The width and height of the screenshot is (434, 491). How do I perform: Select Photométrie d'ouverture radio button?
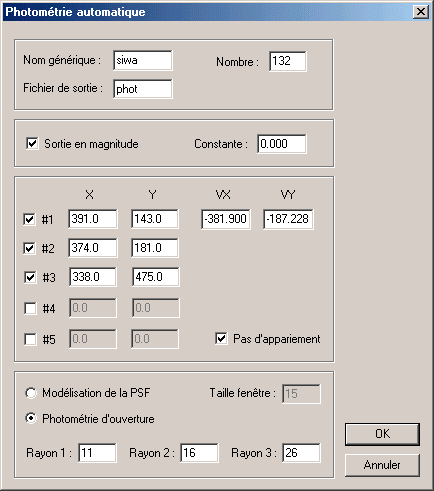[31, 418]
